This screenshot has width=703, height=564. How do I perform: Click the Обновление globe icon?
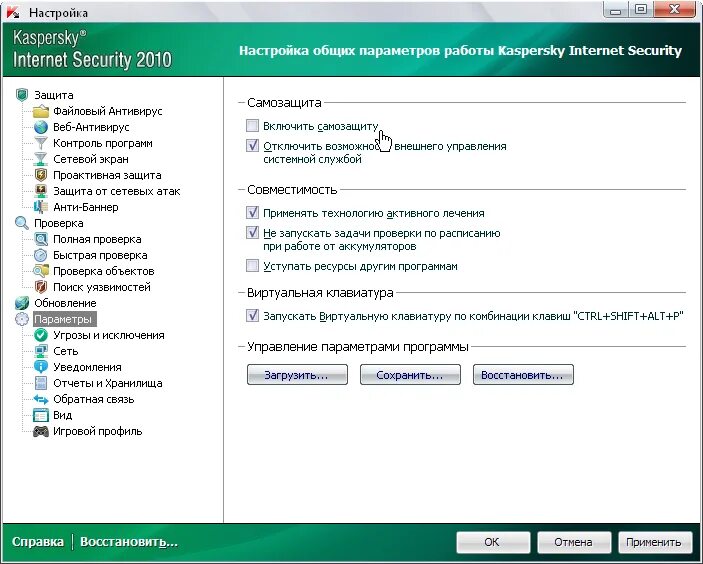click(x=22, y=303)
